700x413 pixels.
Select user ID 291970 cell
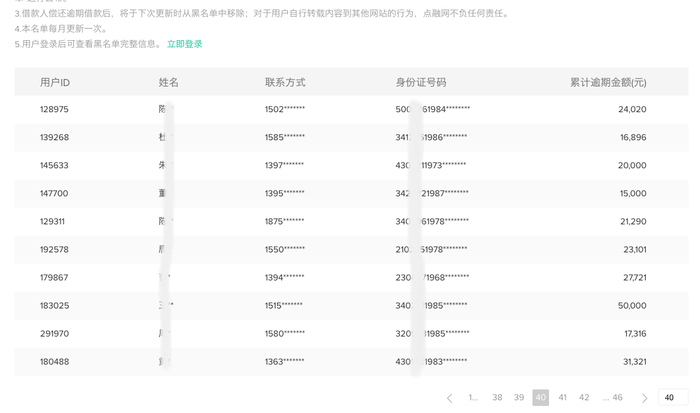click(x=54, y=334)
